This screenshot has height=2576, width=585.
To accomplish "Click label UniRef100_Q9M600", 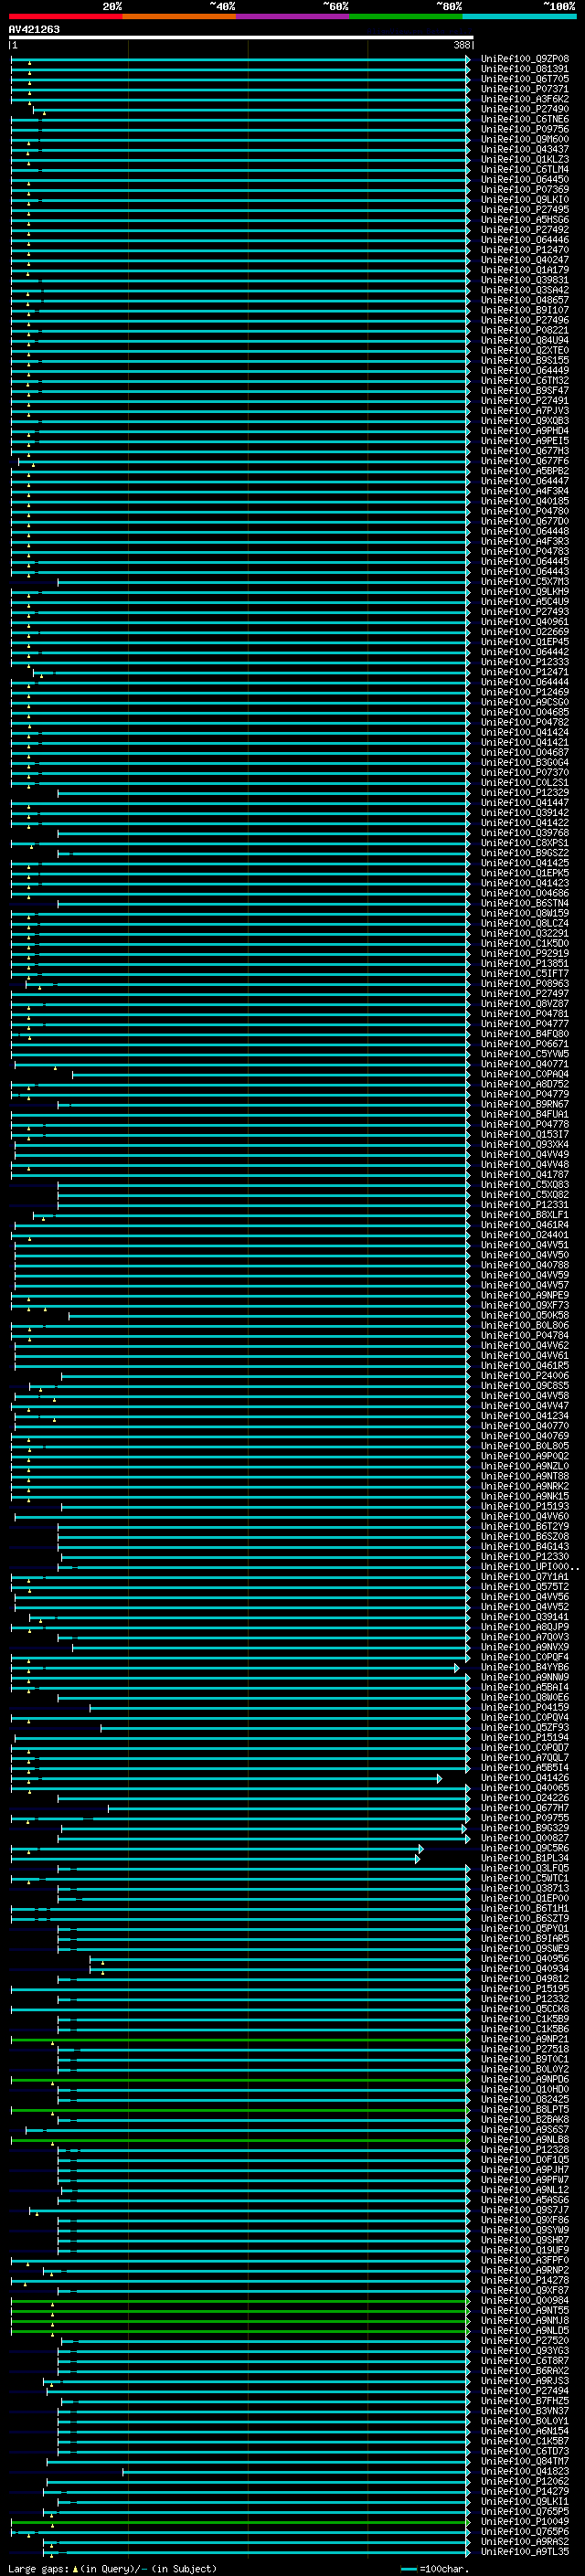I will pos(524,139).
